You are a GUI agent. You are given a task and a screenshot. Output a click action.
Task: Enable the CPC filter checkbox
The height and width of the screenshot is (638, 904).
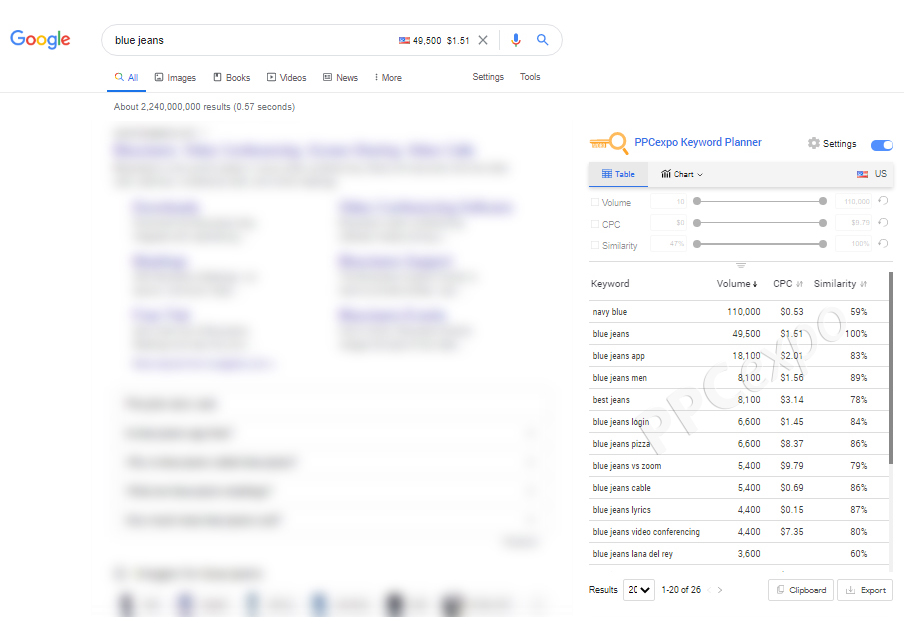point(594,224)
